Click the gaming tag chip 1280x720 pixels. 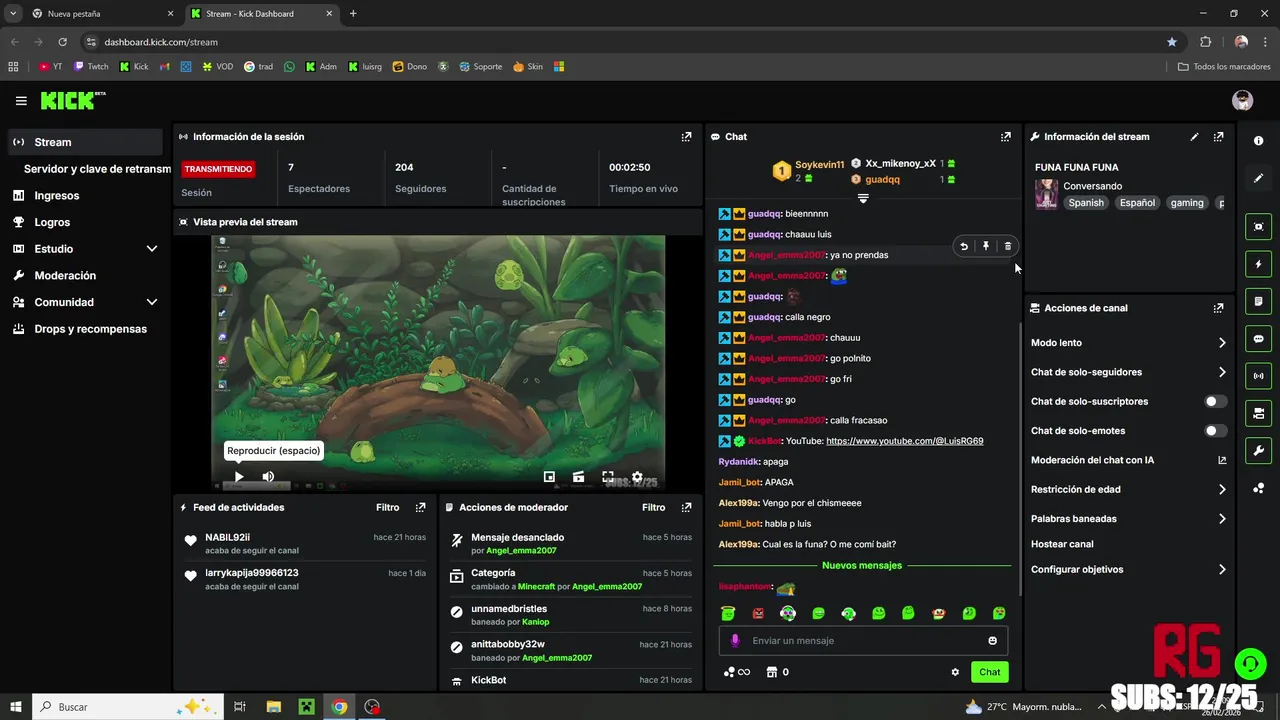tap(1187, 203)
